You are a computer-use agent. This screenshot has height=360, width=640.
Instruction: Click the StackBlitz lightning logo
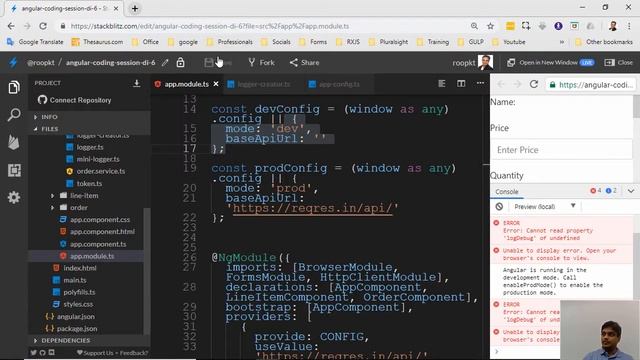[x=13, y=62]
